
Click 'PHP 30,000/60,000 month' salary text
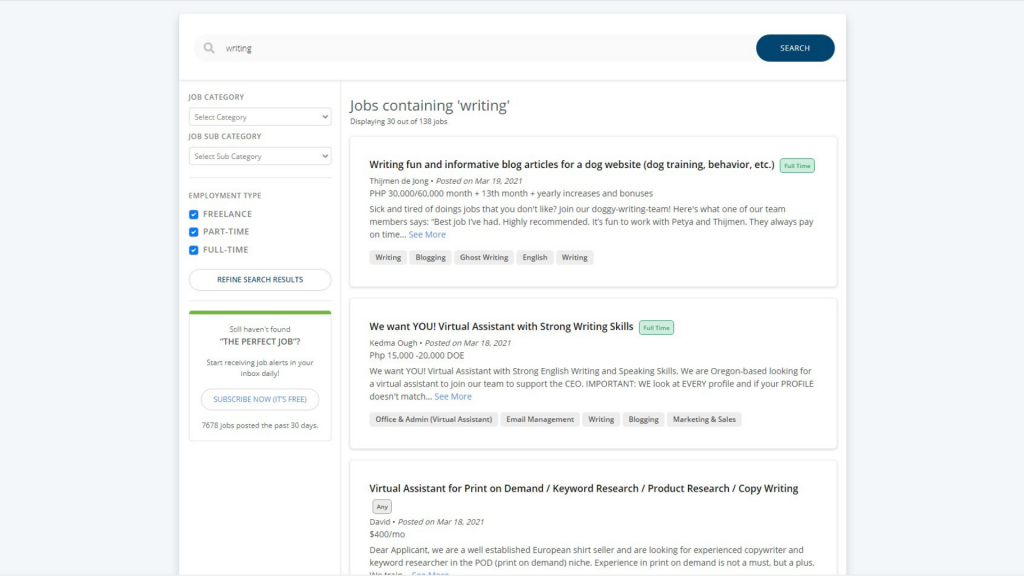click(511, 193)
